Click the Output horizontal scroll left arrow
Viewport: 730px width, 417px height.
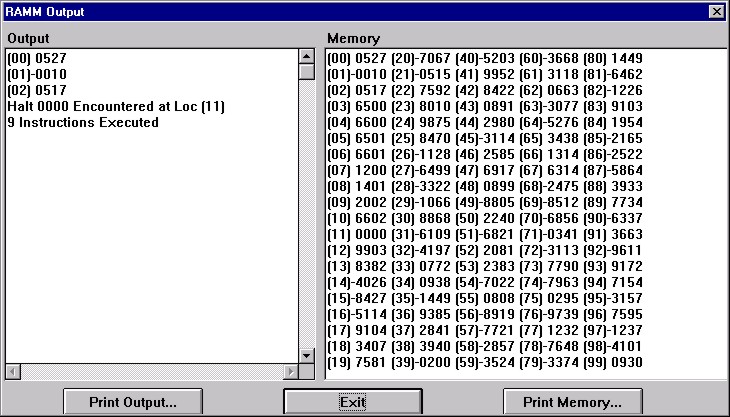coord(13,371)
